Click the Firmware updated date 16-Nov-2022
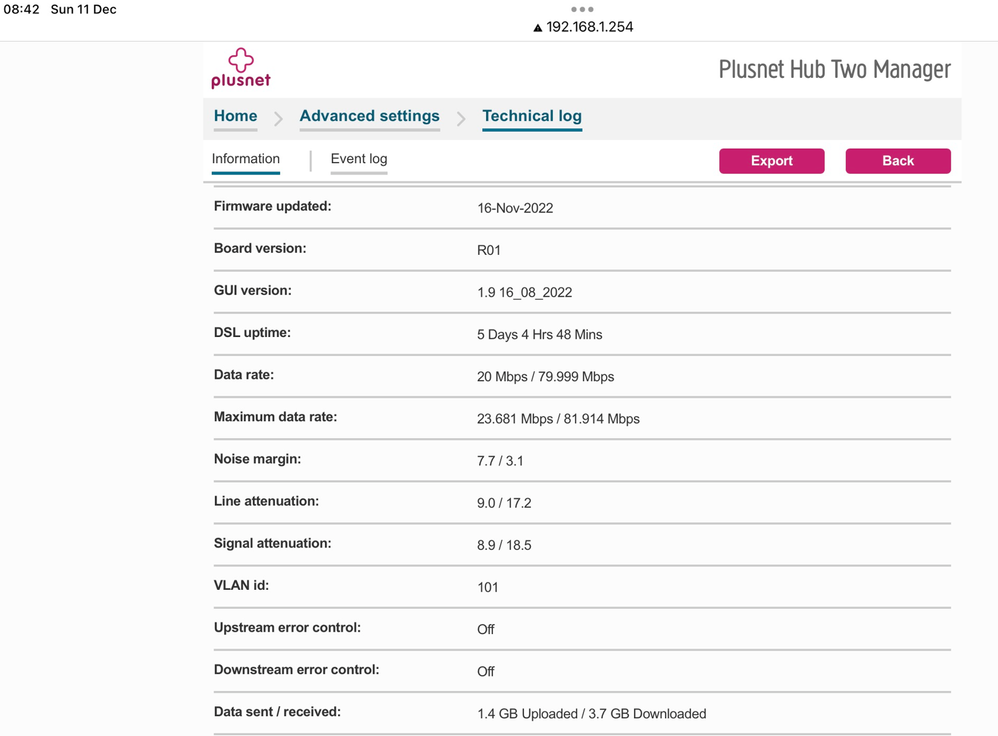998x736 pixels. (515, 208)
